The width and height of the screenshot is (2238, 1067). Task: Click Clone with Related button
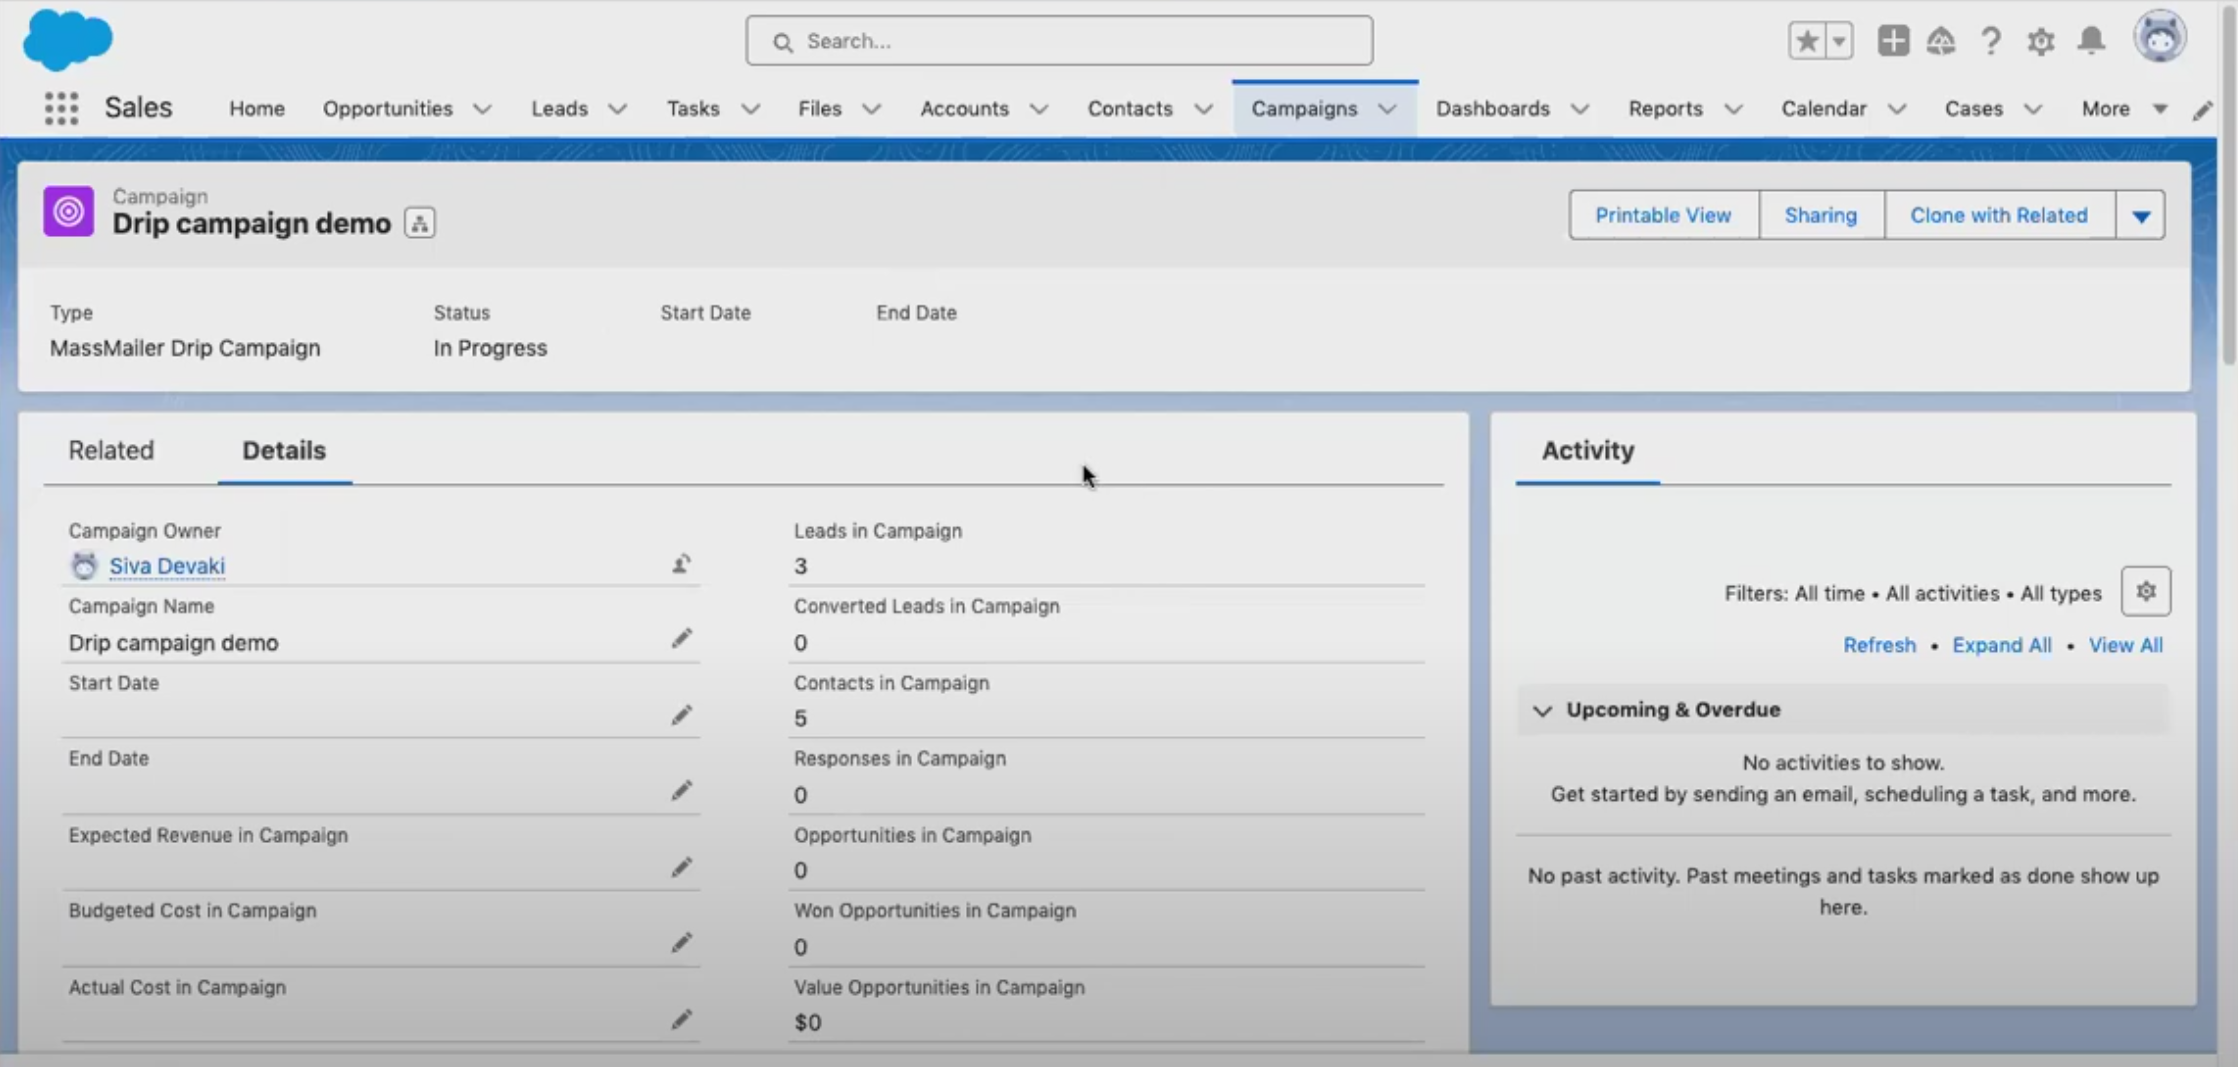pyautogui.click(x=1998, y=215)
